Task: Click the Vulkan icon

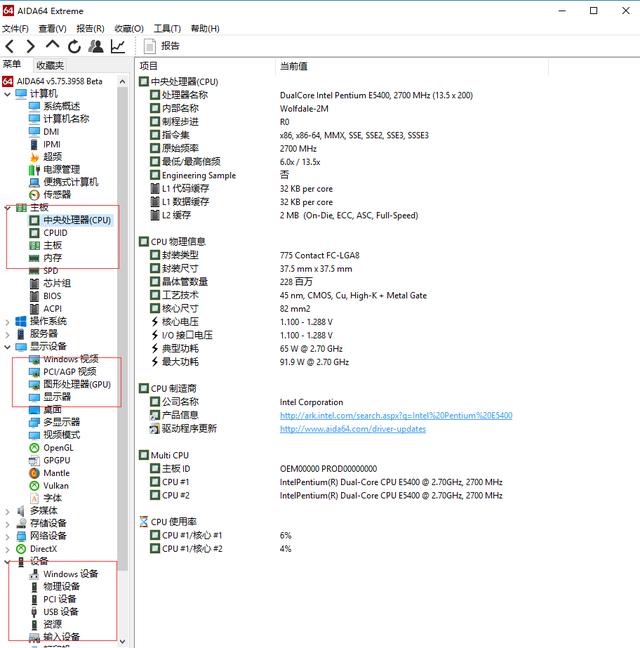Action: tap(35, 486)
